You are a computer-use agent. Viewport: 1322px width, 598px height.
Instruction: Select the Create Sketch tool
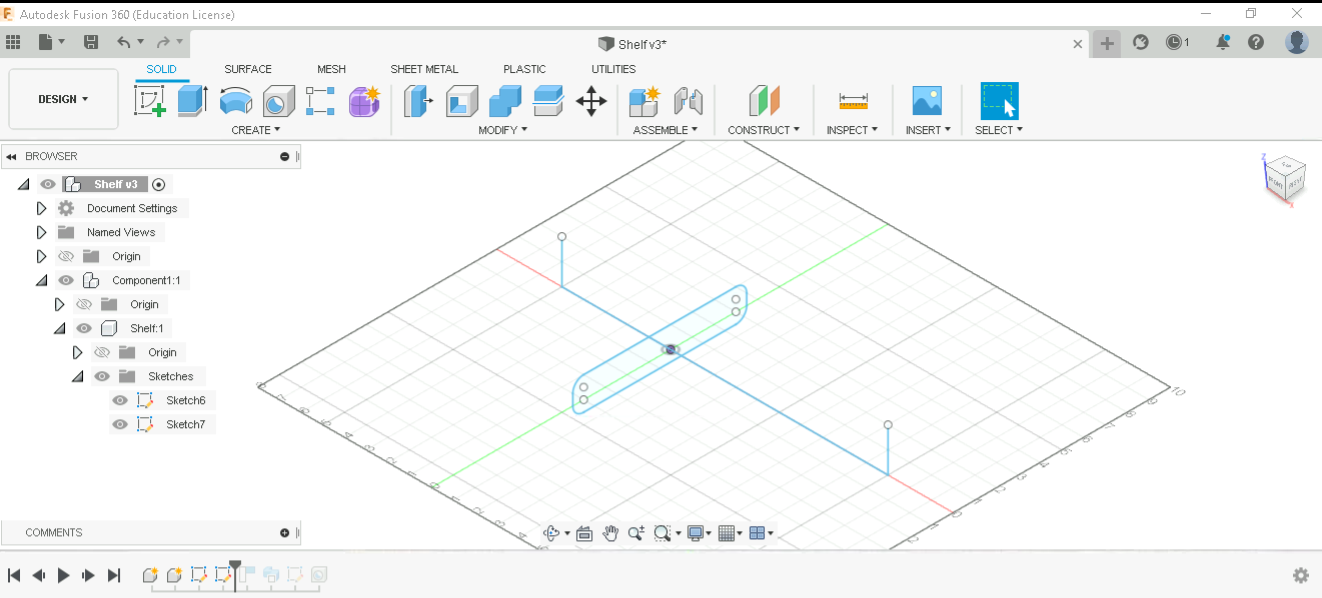150,101
